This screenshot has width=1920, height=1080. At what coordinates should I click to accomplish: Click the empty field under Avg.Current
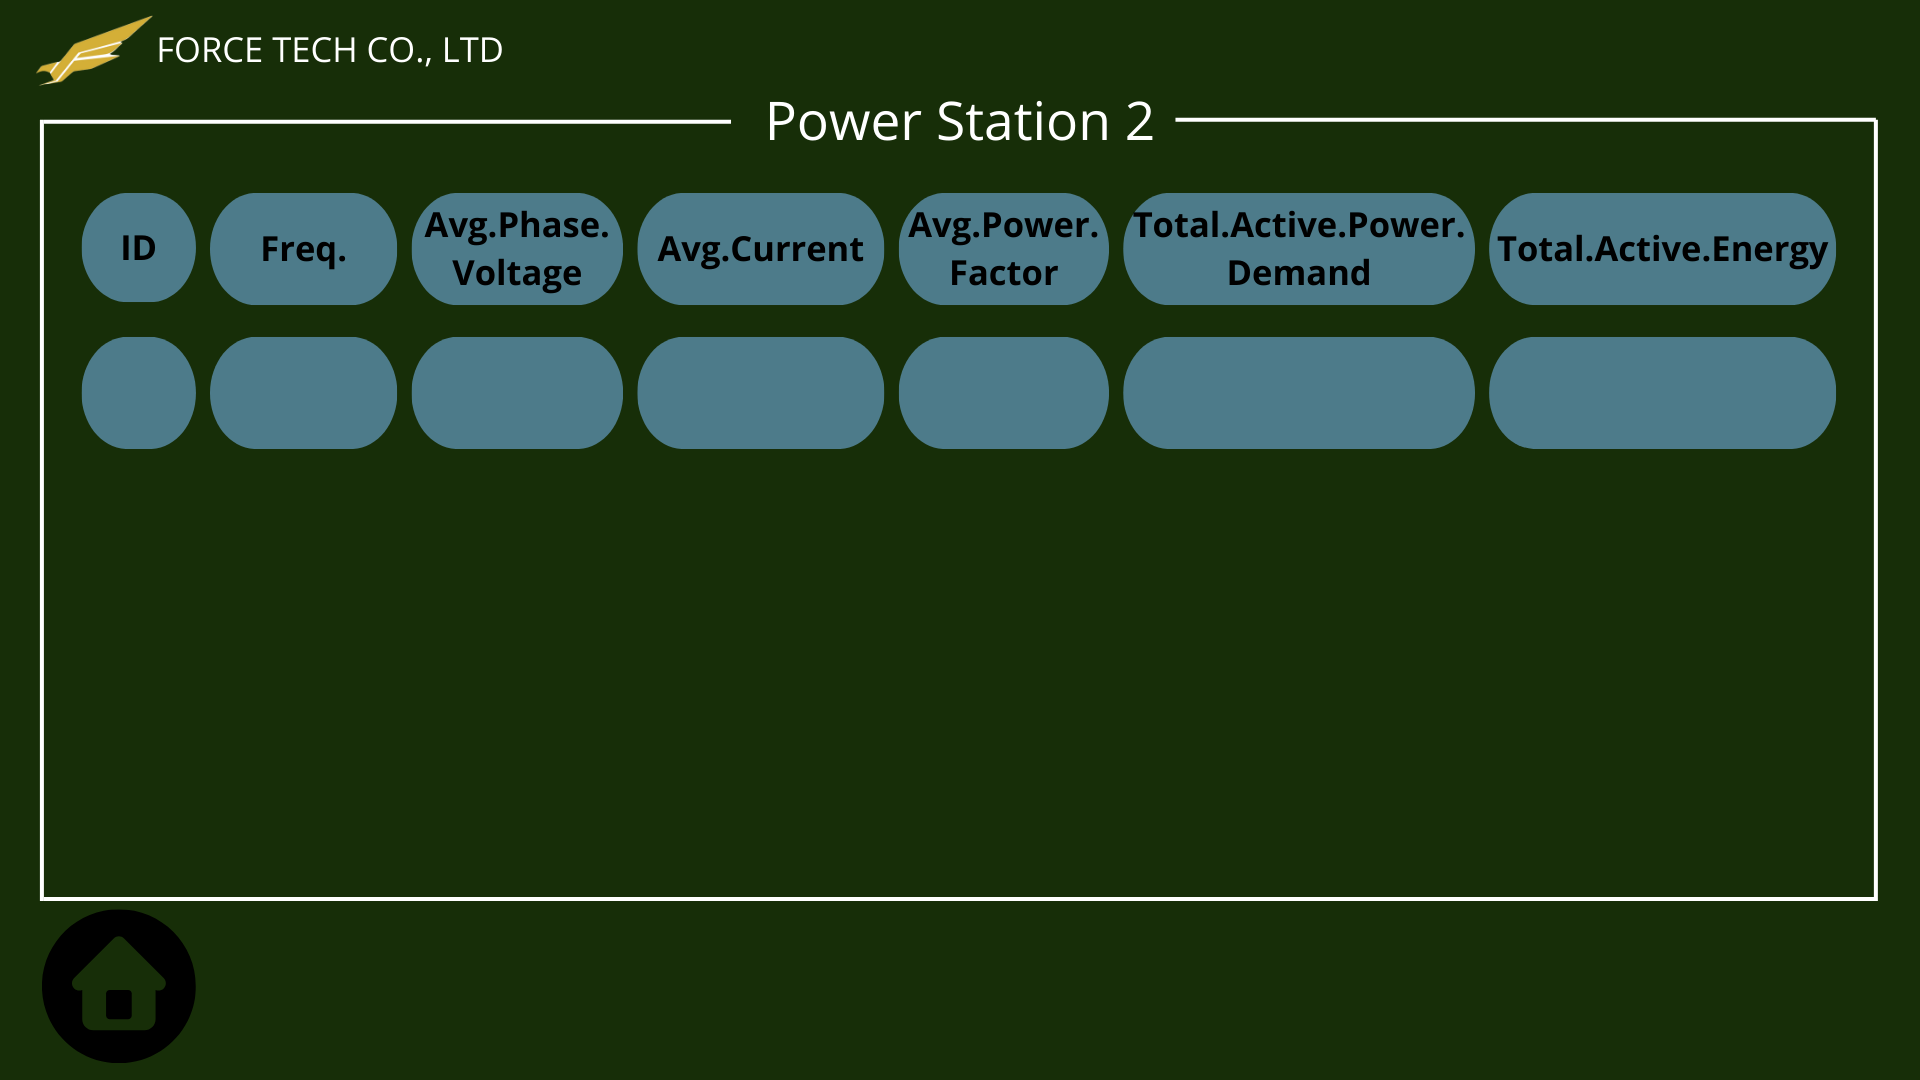[760, 393]
